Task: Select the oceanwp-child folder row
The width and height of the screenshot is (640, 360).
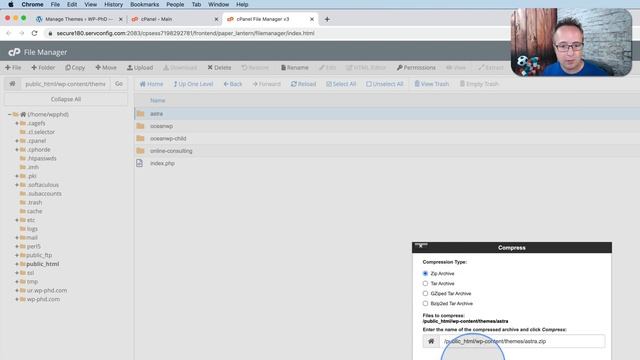Action: [x=387, y=138]
